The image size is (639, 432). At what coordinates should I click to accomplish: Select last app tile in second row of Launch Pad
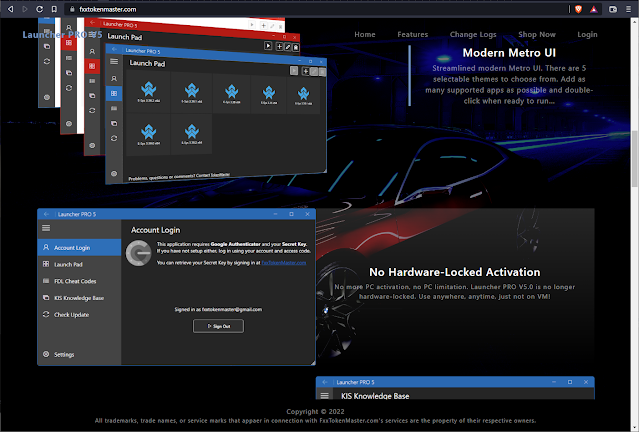192,135
